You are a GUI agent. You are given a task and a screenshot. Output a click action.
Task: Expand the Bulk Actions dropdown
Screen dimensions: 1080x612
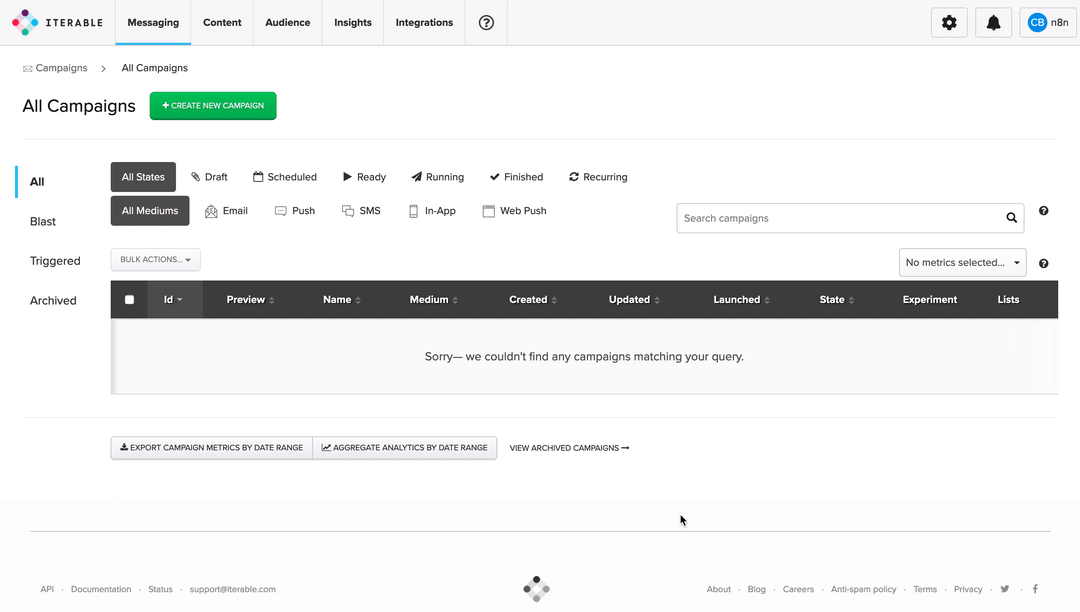(x=155, y=260)
